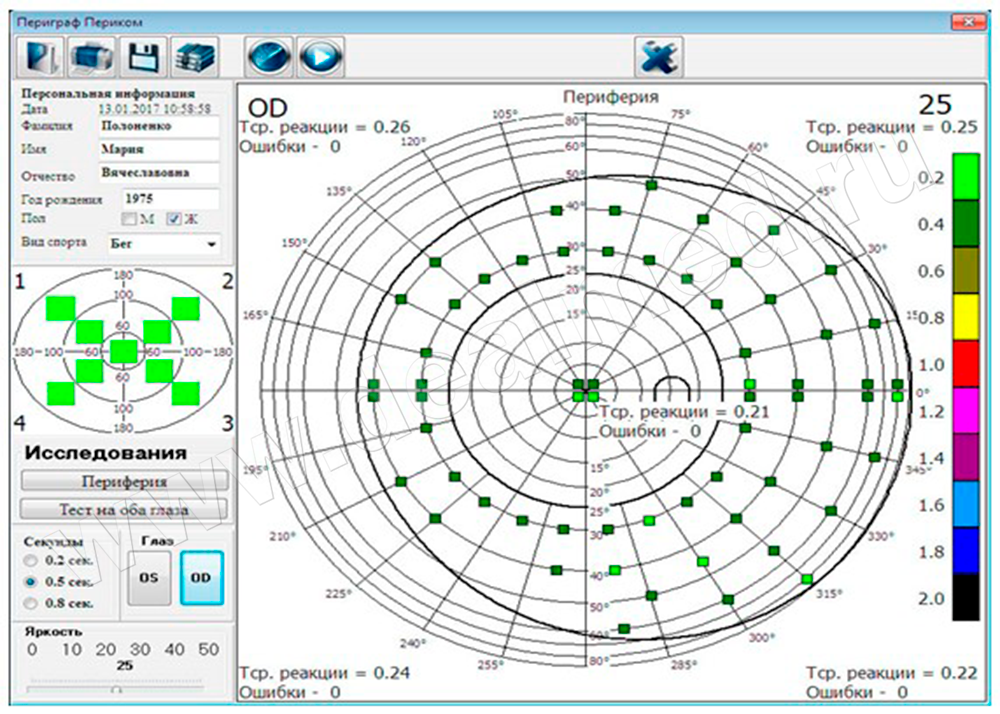Click the Тест на оба глаза button
The height and width of the screenshot is (714, 1000).
point(124,509)
